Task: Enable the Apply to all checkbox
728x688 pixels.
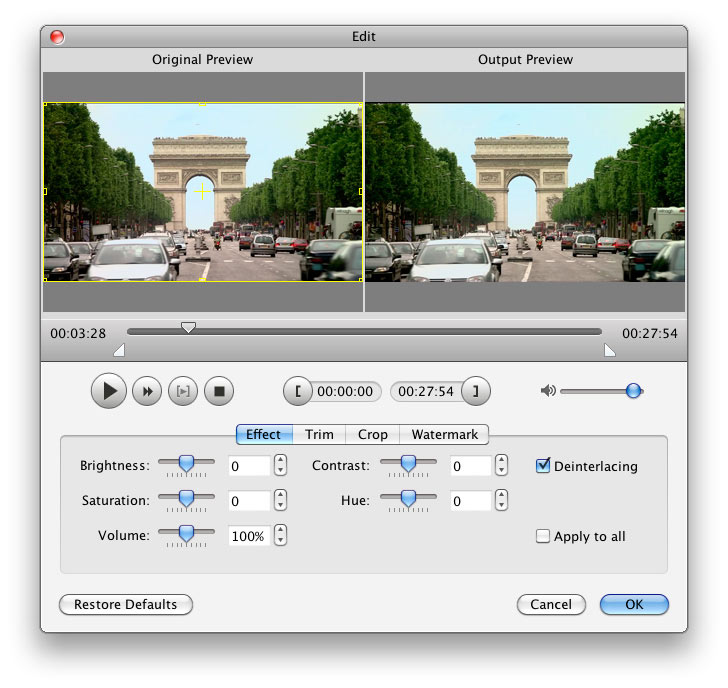Action: [x=542, y=536]
